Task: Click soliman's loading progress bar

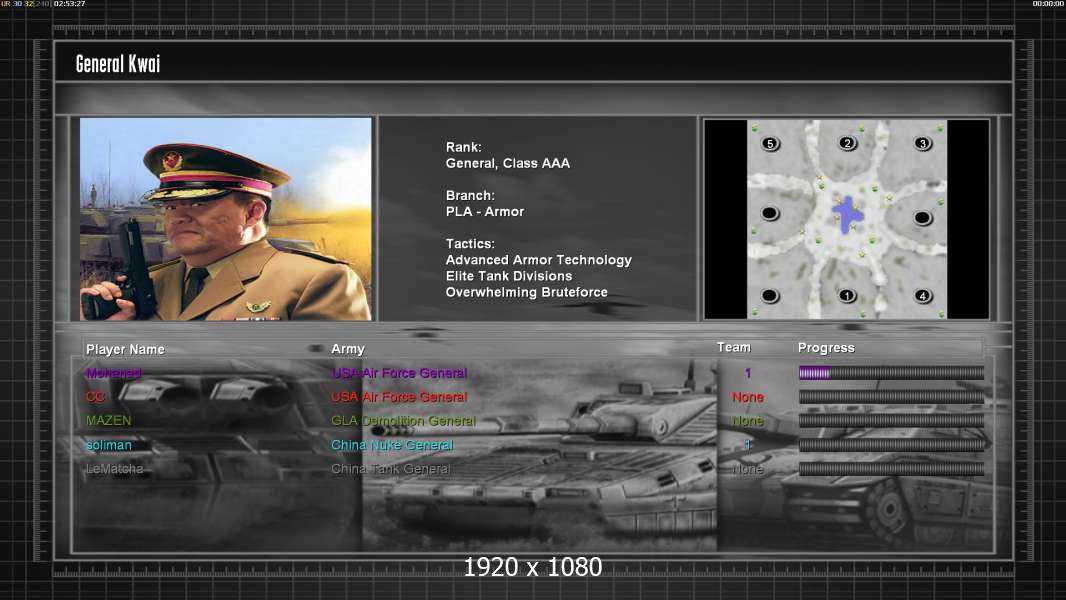Action: (891, 445)
